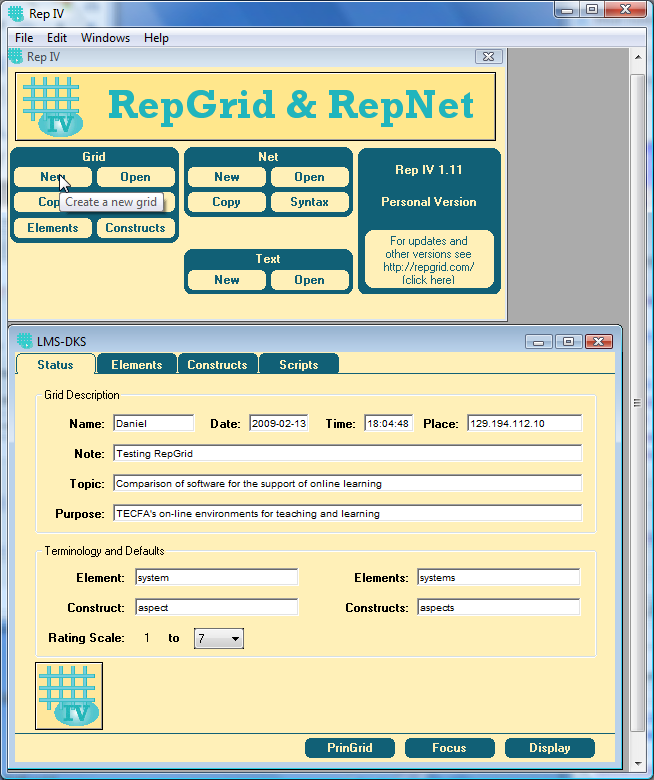Switch to the Constructs tab
Viewport: 654px width, 780px height.
pos(217,365)
